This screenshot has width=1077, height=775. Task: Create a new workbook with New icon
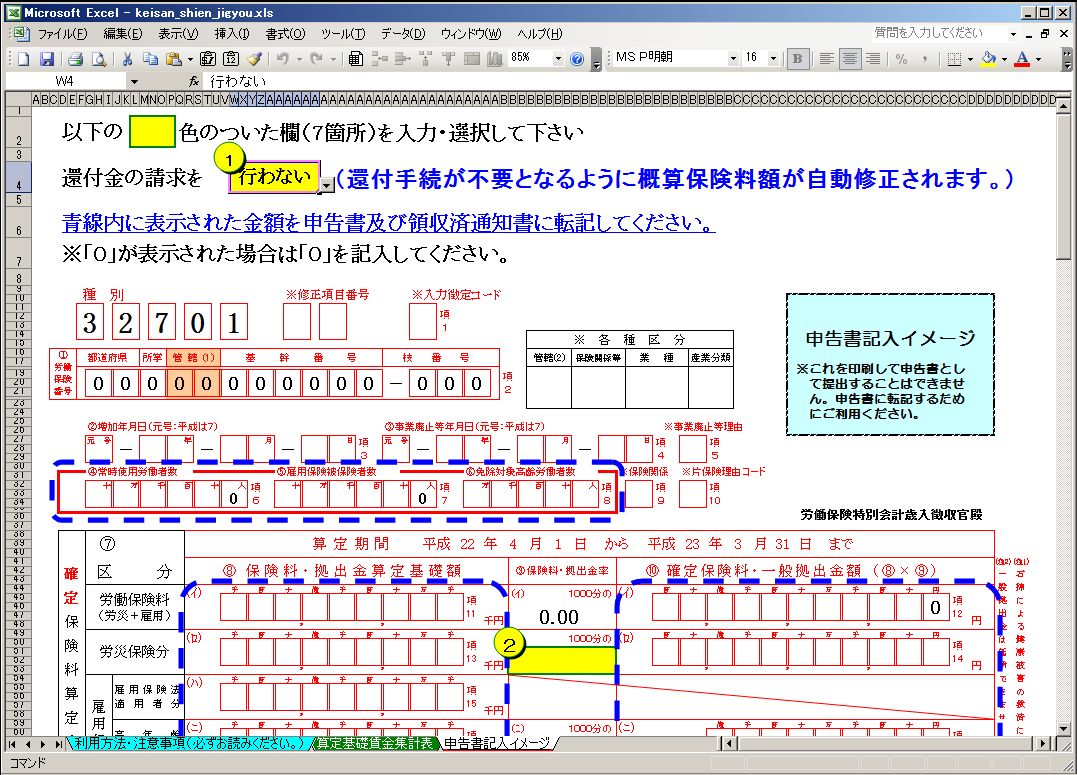pyautogui.click(x=23, y=58)
